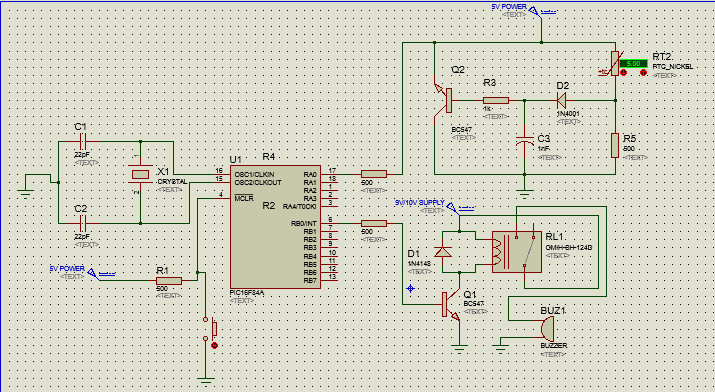Click pin 17 number on RA0
Image resolution: width=715 pixels, height=392 pixels.
tap(332, 170)
